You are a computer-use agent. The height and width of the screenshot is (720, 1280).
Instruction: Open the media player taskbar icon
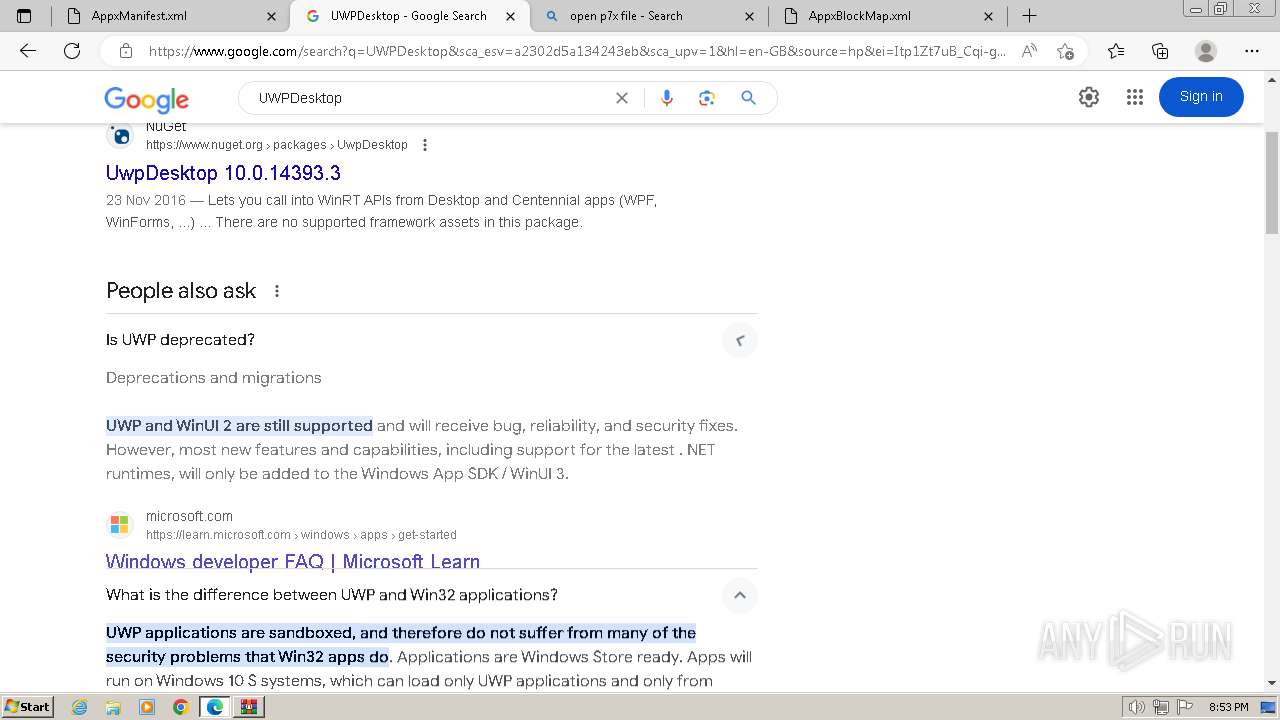click(147, 707)
